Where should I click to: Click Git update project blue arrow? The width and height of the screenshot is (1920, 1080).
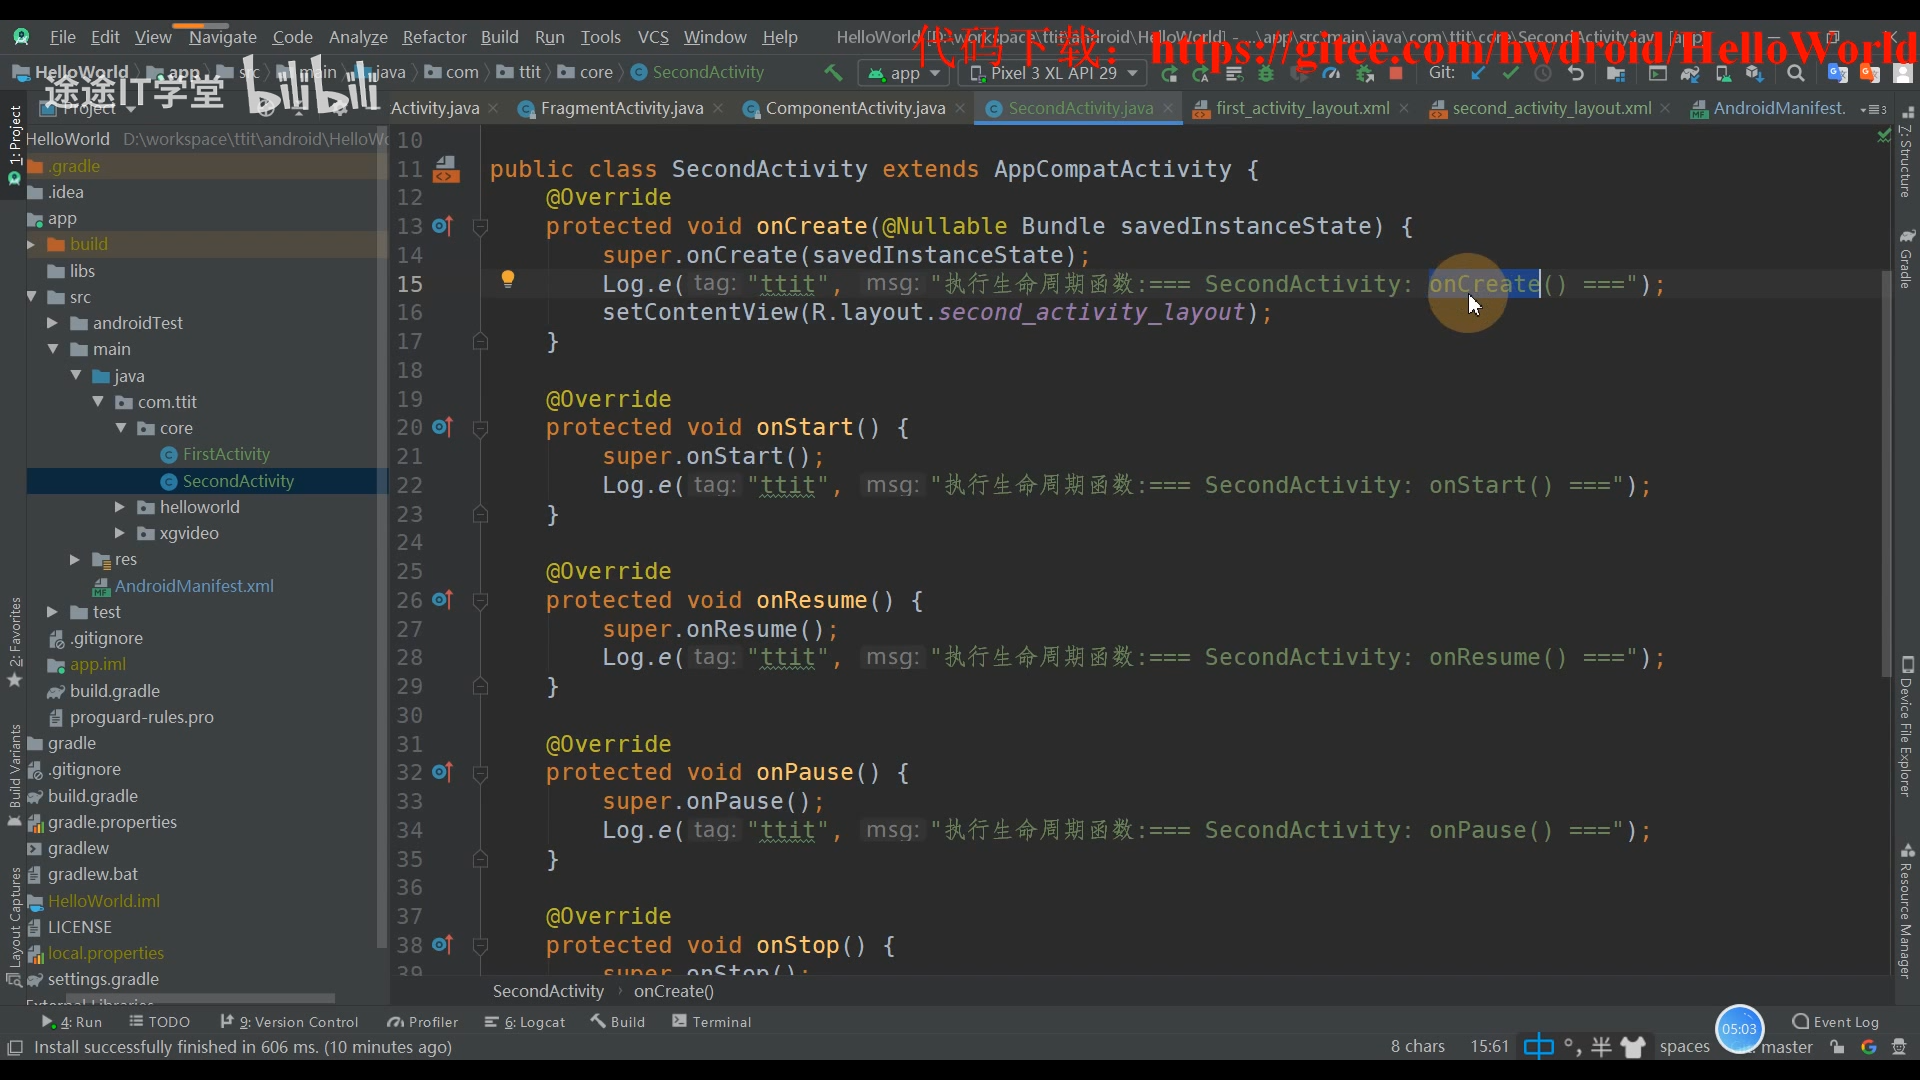1478,73
